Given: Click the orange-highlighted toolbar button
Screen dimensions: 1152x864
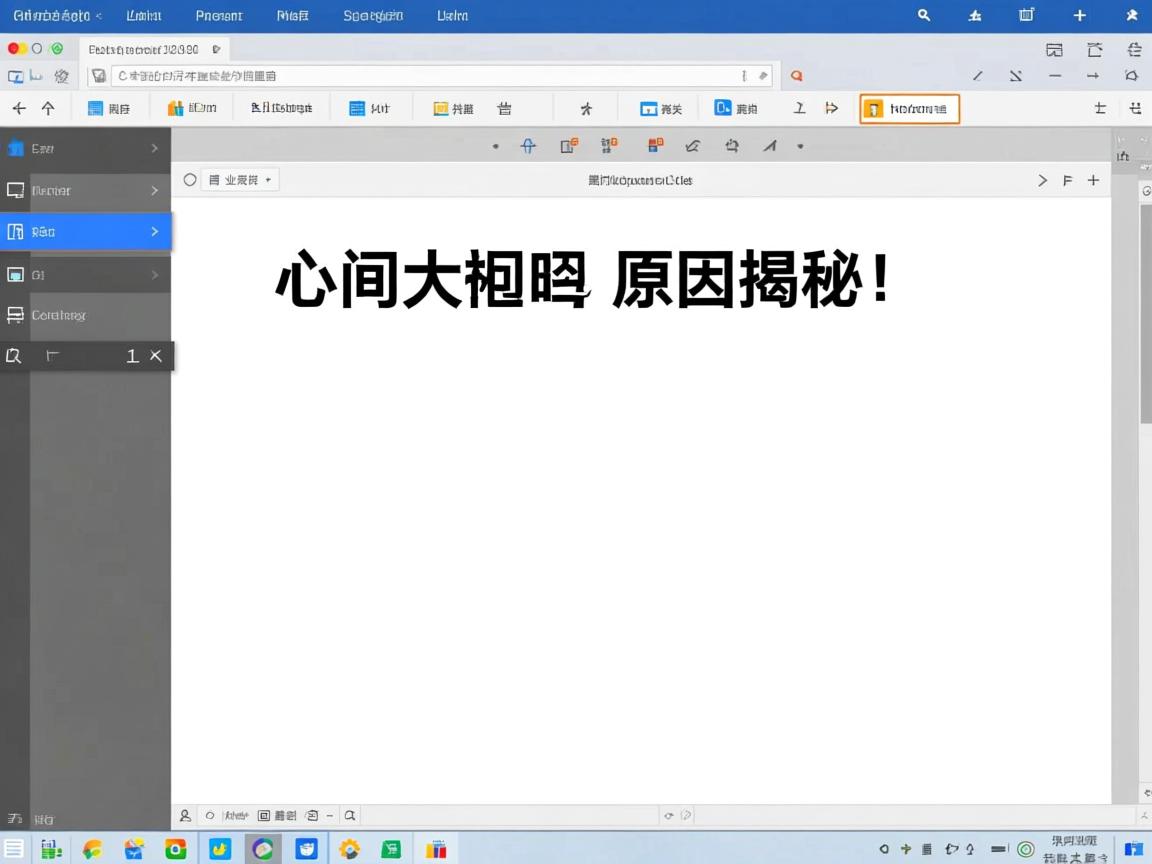Looking at the screenshot, I should (x=908, y=108).
